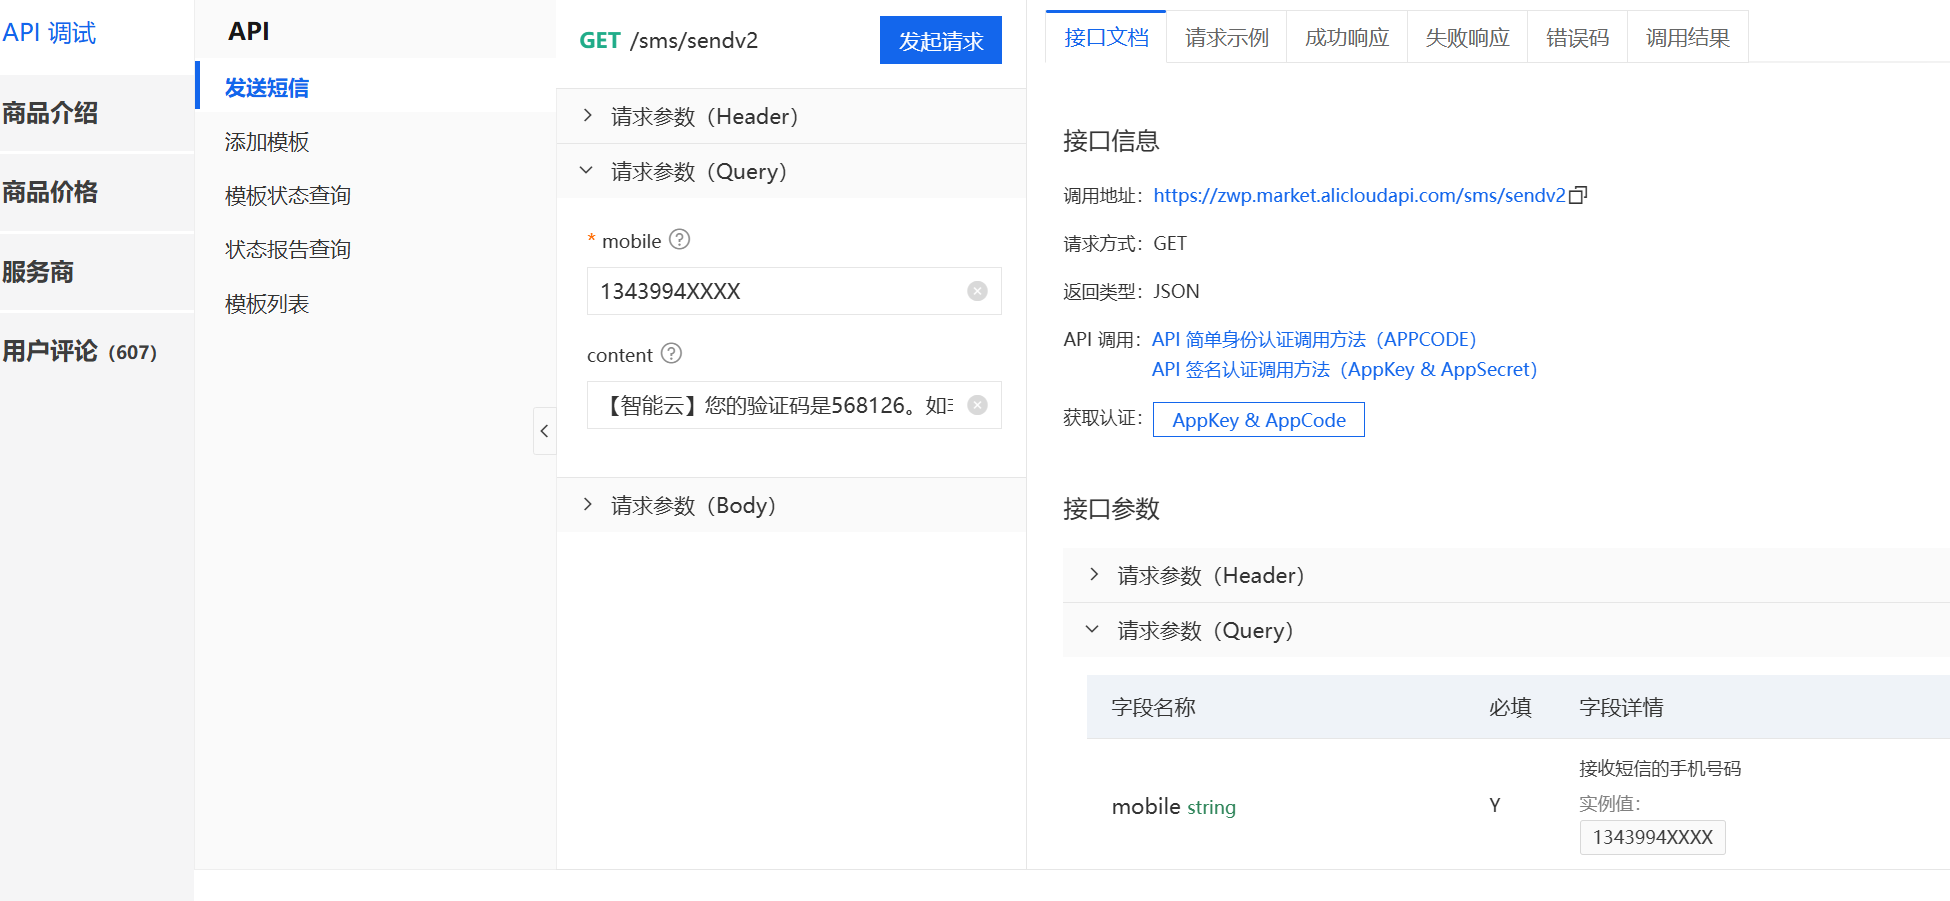Switch to the 请求示例 tab
The height and width of the screenshot is (901, 1950).
pos(1225,37)
